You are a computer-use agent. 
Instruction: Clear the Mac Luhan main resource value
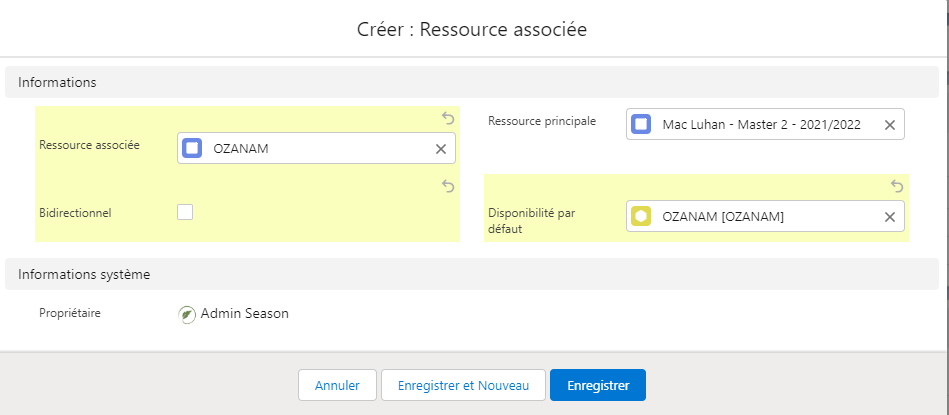pos(889,125)
